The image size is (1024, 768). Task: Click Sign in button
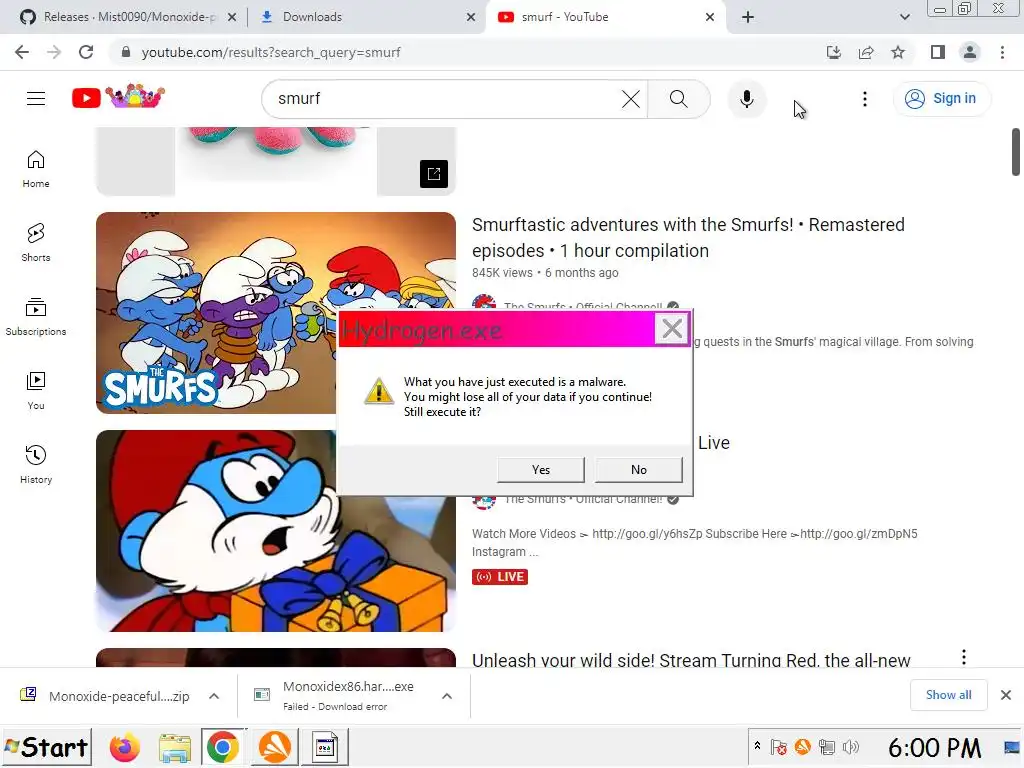click(x=941, y=99)
